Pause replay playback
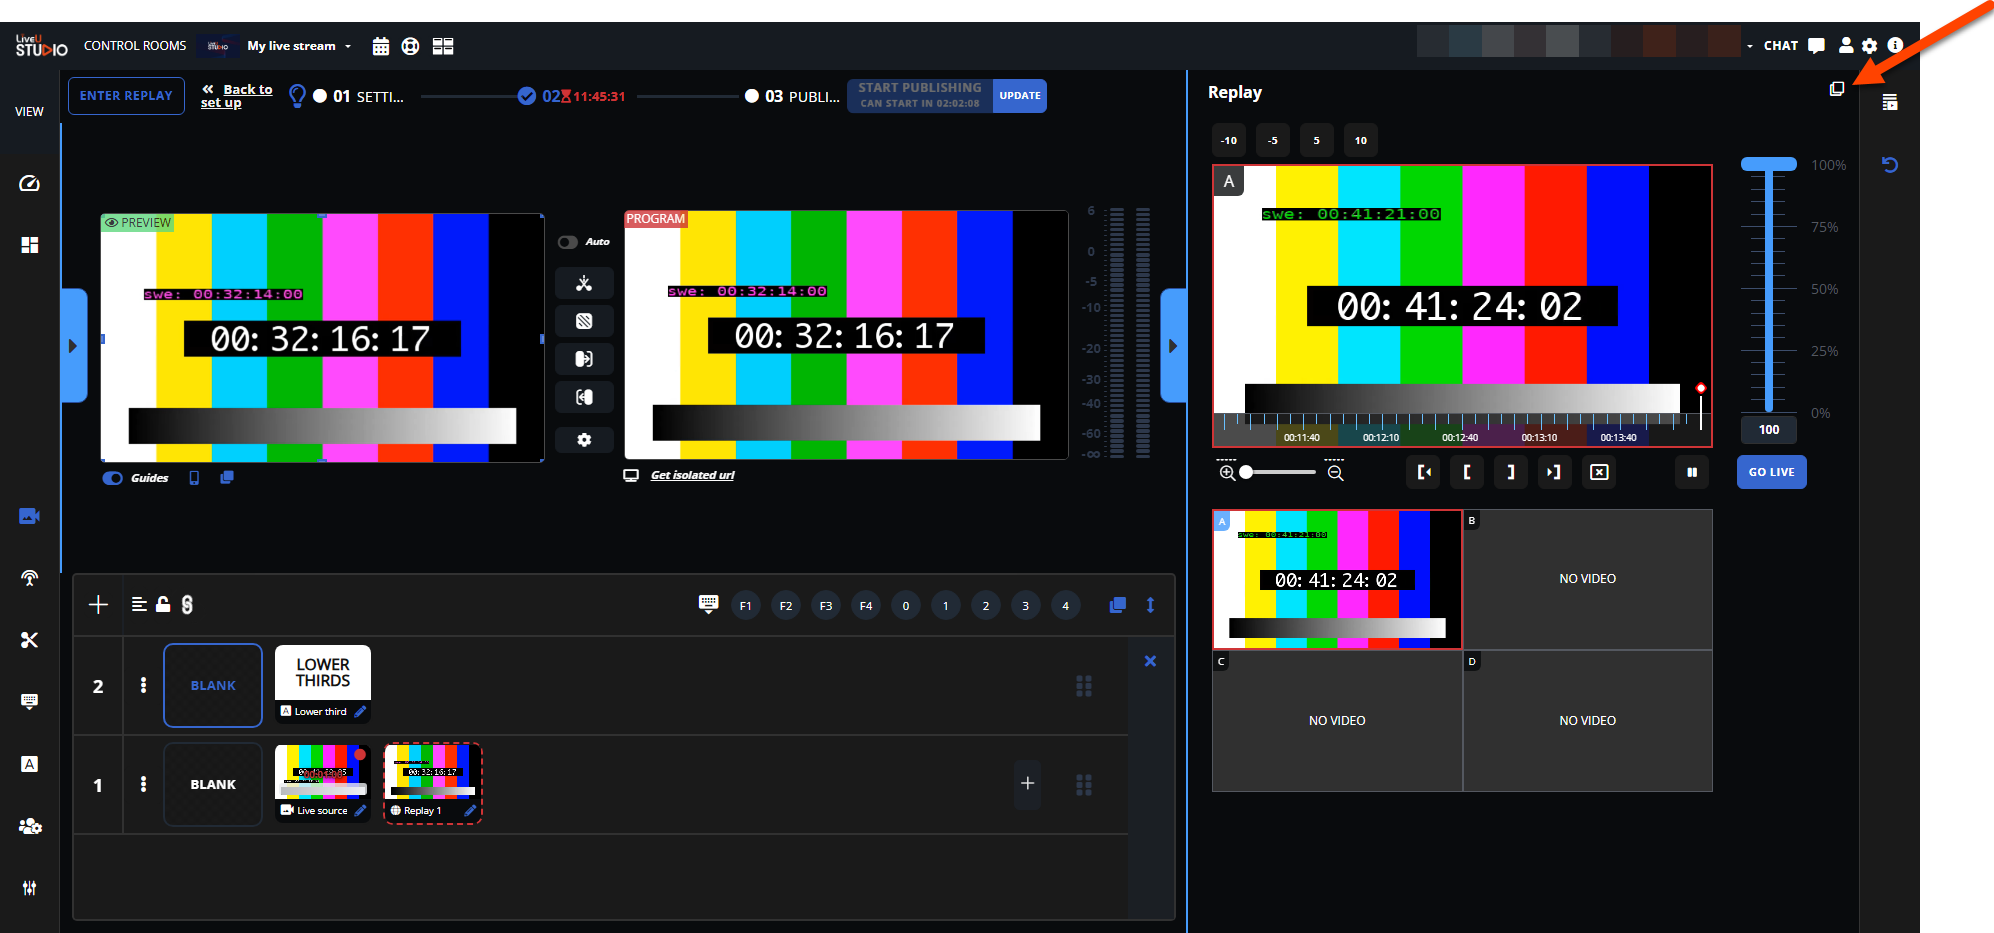The width and height of the screenshot is (1994, 933). [x=1692, y=472]
